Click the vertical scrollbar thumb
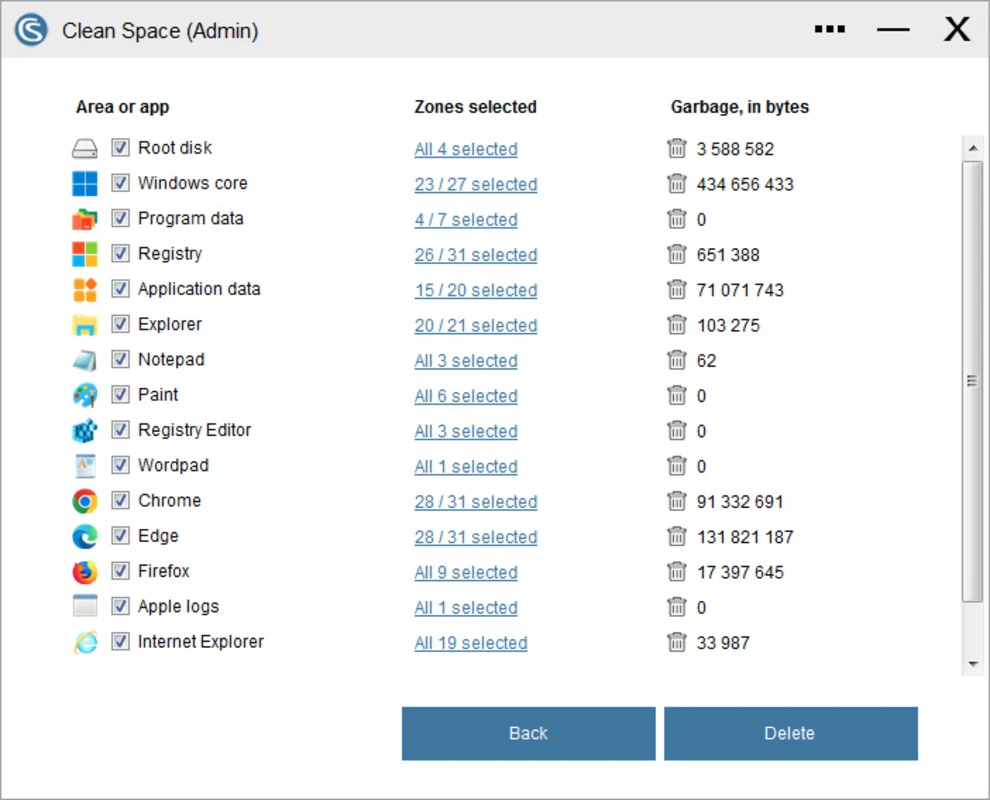Screen dimensions: 990x800 pyautogui.click(x=972, y=380)
